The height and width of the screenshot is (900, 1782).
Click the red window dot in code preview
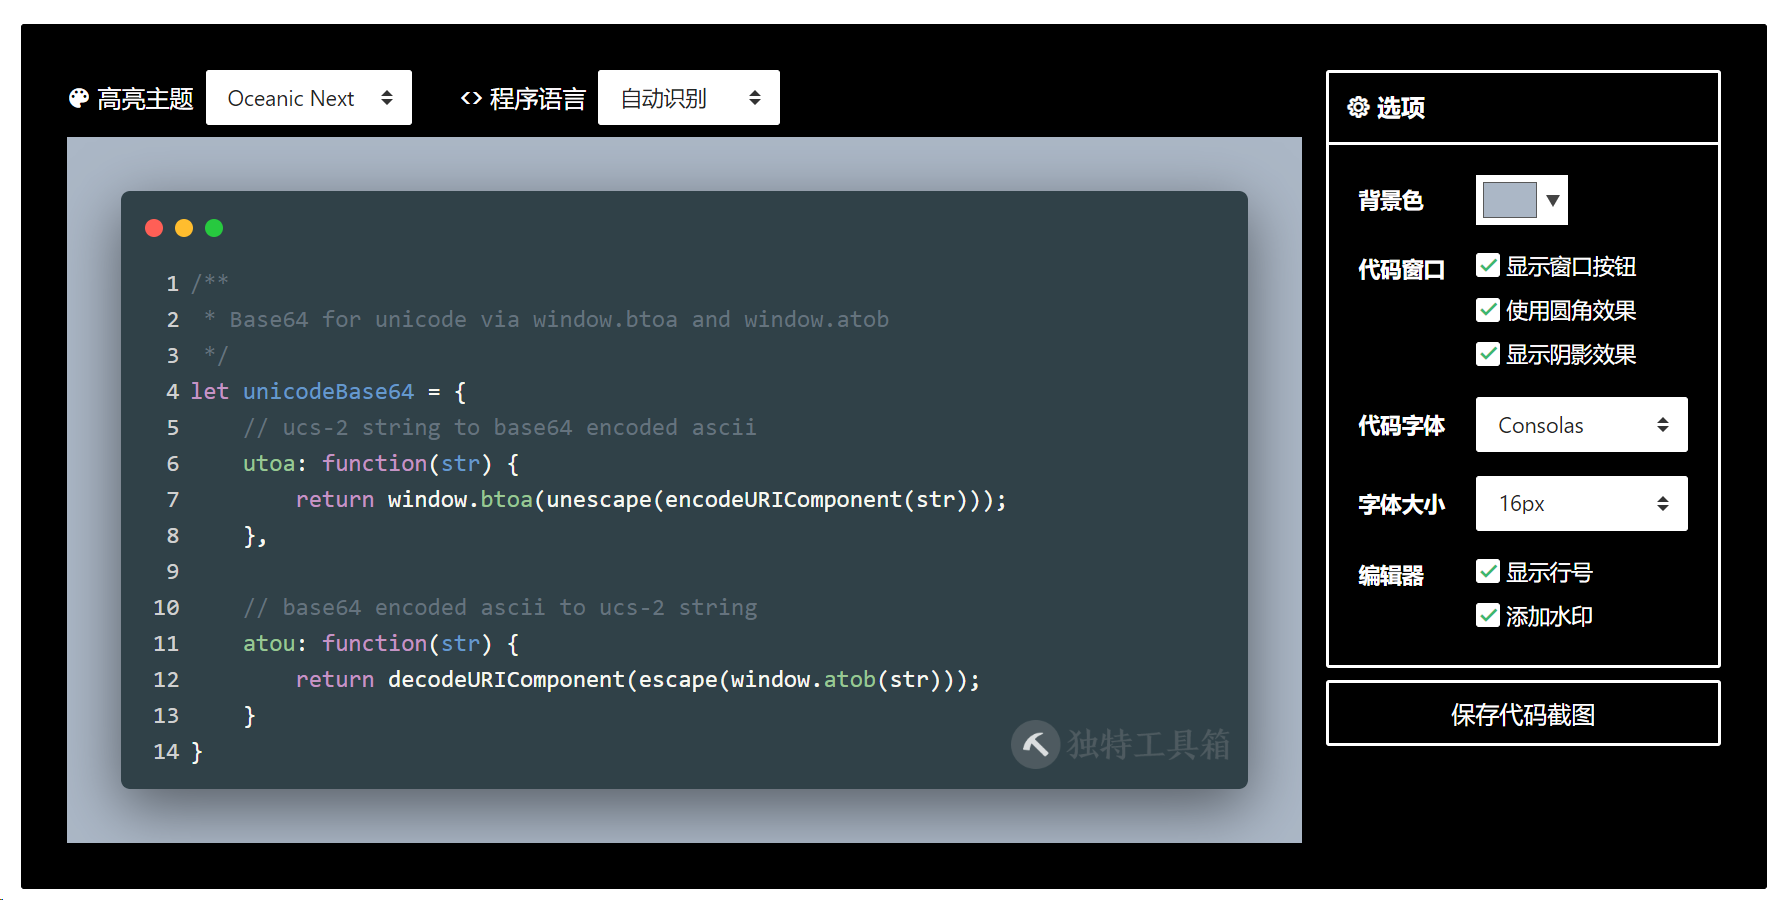(154, 228)
